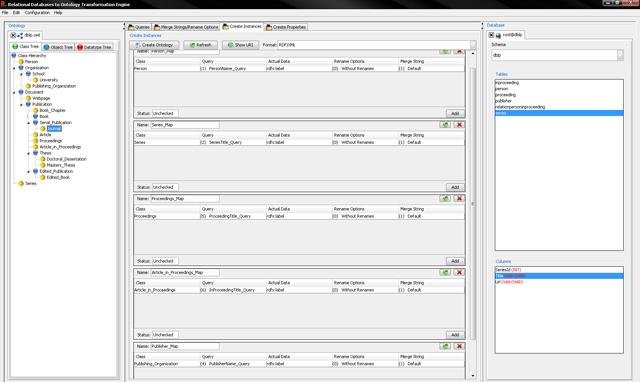640x382 pixels.
Task: Click the red delete icon of Proceedings_Map
Action: (x=459, y=198)
